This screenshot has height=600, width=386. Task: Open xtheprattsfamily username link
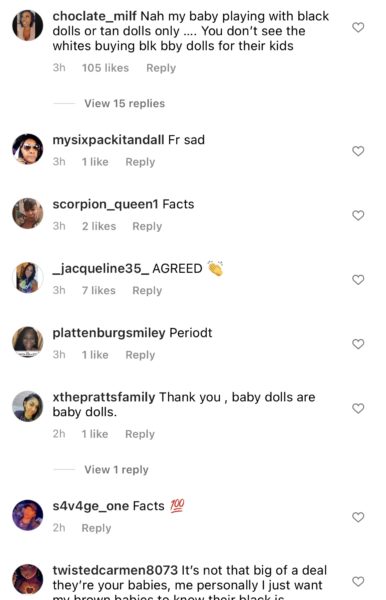pyautogui.click(x=104, y=397)
